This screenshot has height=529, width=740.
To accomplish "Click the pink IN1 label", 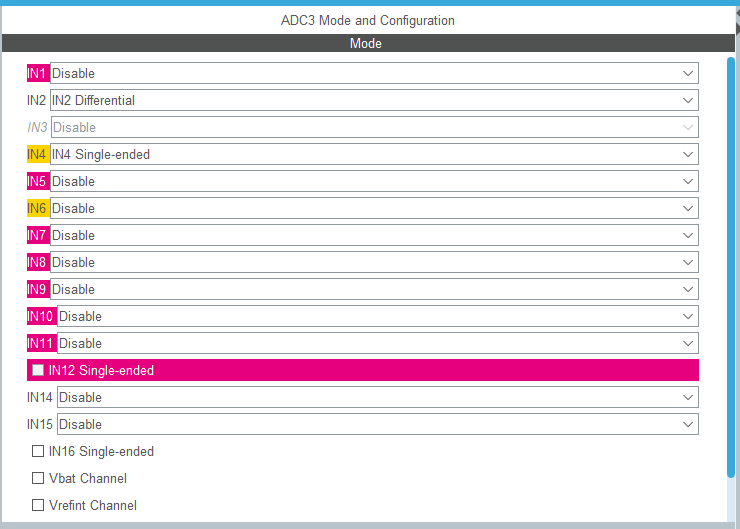I will tap(38, 73).
